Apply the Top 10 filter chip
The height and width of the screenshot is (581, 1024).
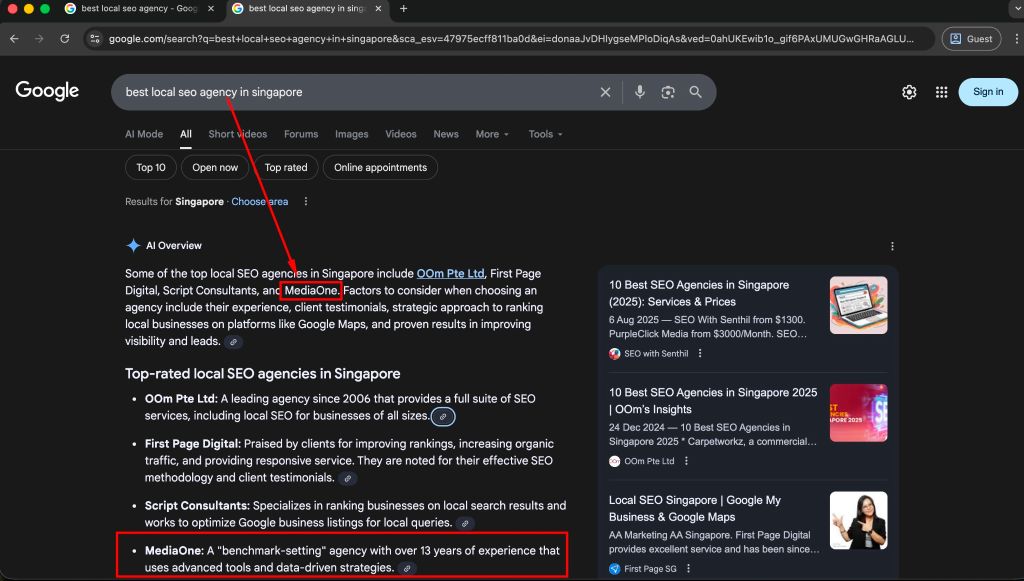151,168
